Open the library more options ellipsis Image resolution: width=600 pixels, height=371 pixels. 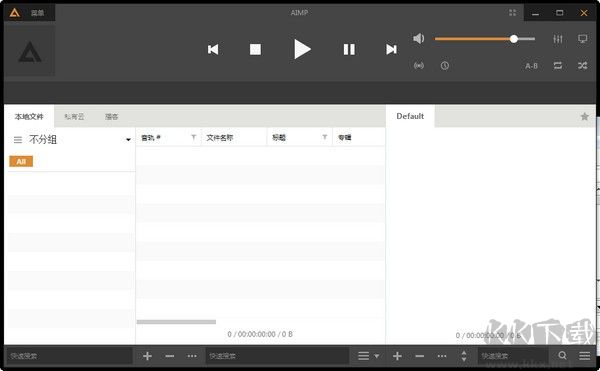(192, 356)
